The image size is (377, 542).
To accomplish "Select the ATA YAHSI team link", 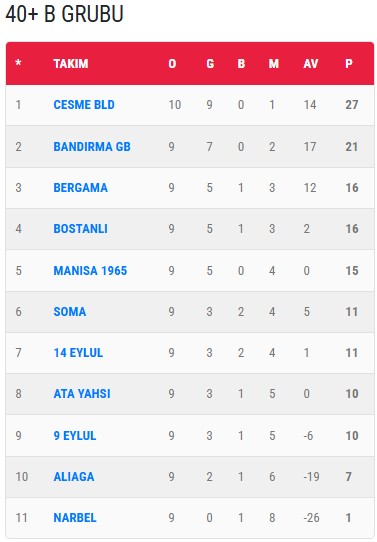I will point(82,394).
